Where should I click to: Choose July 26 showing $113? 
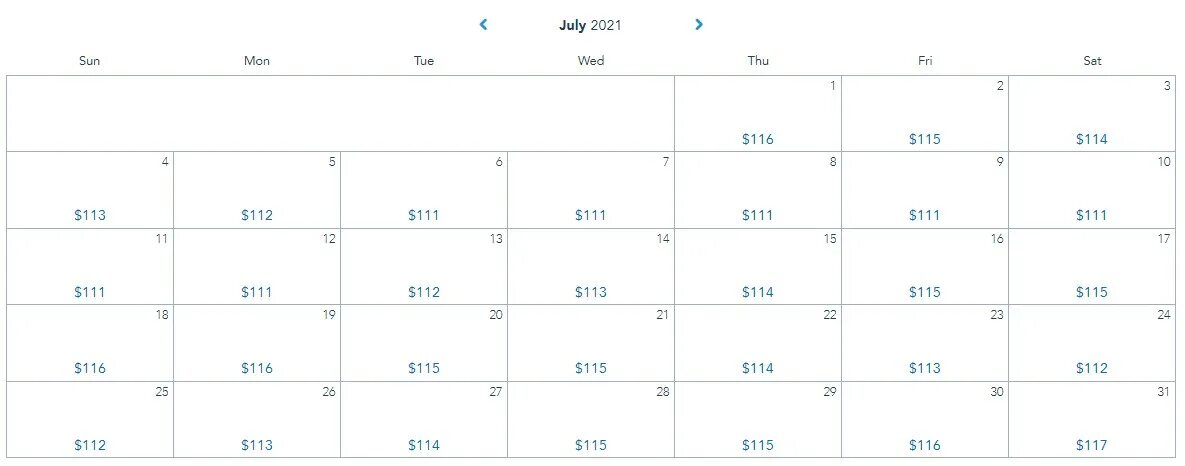(x=257, y=419)
